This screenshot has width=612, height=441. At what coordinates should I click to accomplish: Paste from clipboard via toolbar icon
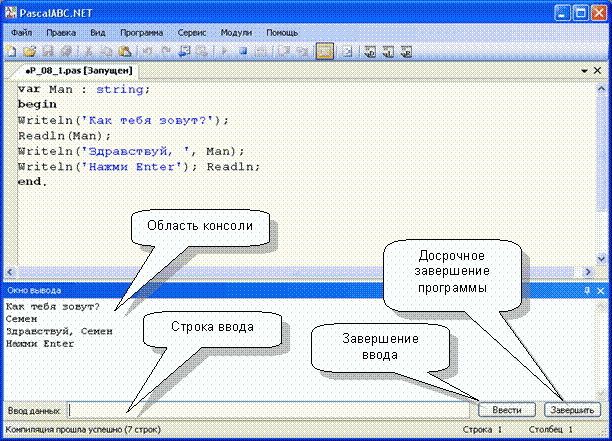coord(125,51)
